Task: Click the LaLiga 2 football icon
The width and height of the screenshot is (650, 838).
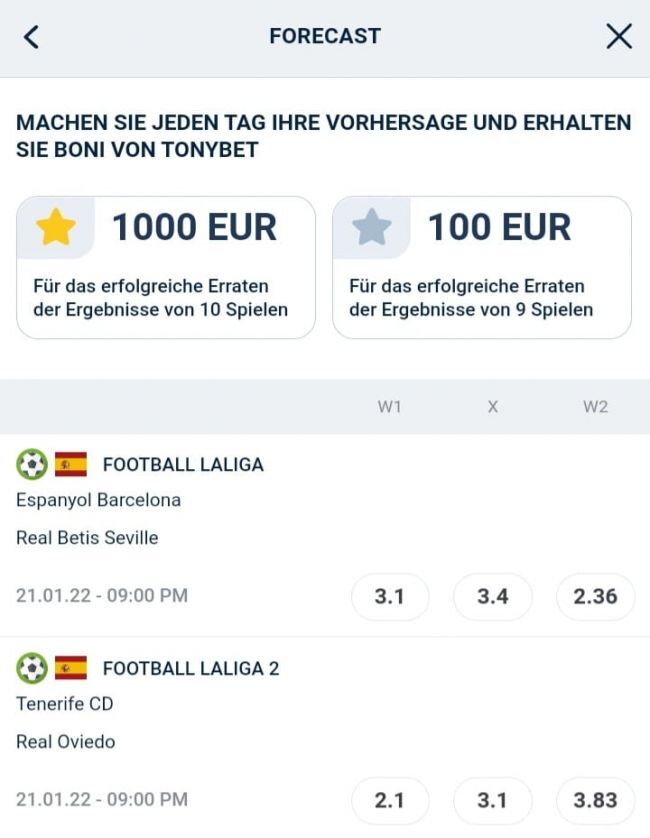Action: [x=32, y=668]
